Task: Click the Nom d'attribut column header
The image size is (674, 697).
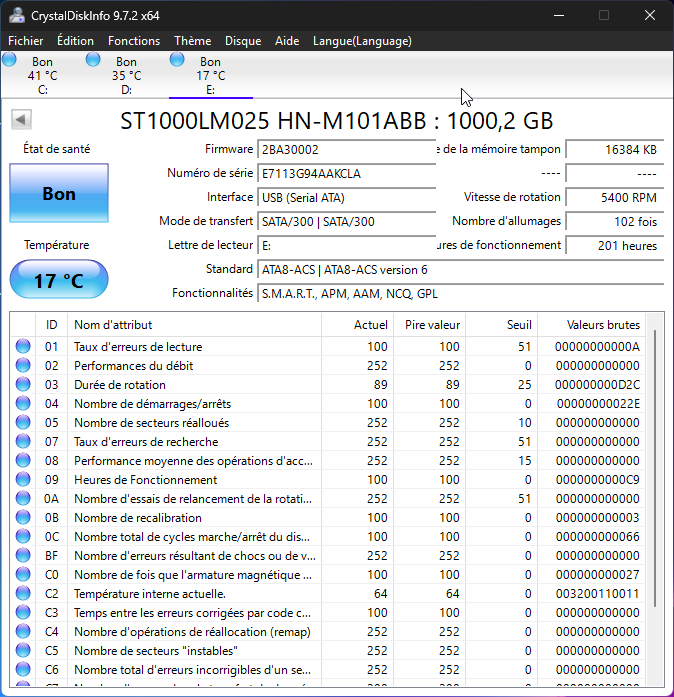Action: click(194, 325)
